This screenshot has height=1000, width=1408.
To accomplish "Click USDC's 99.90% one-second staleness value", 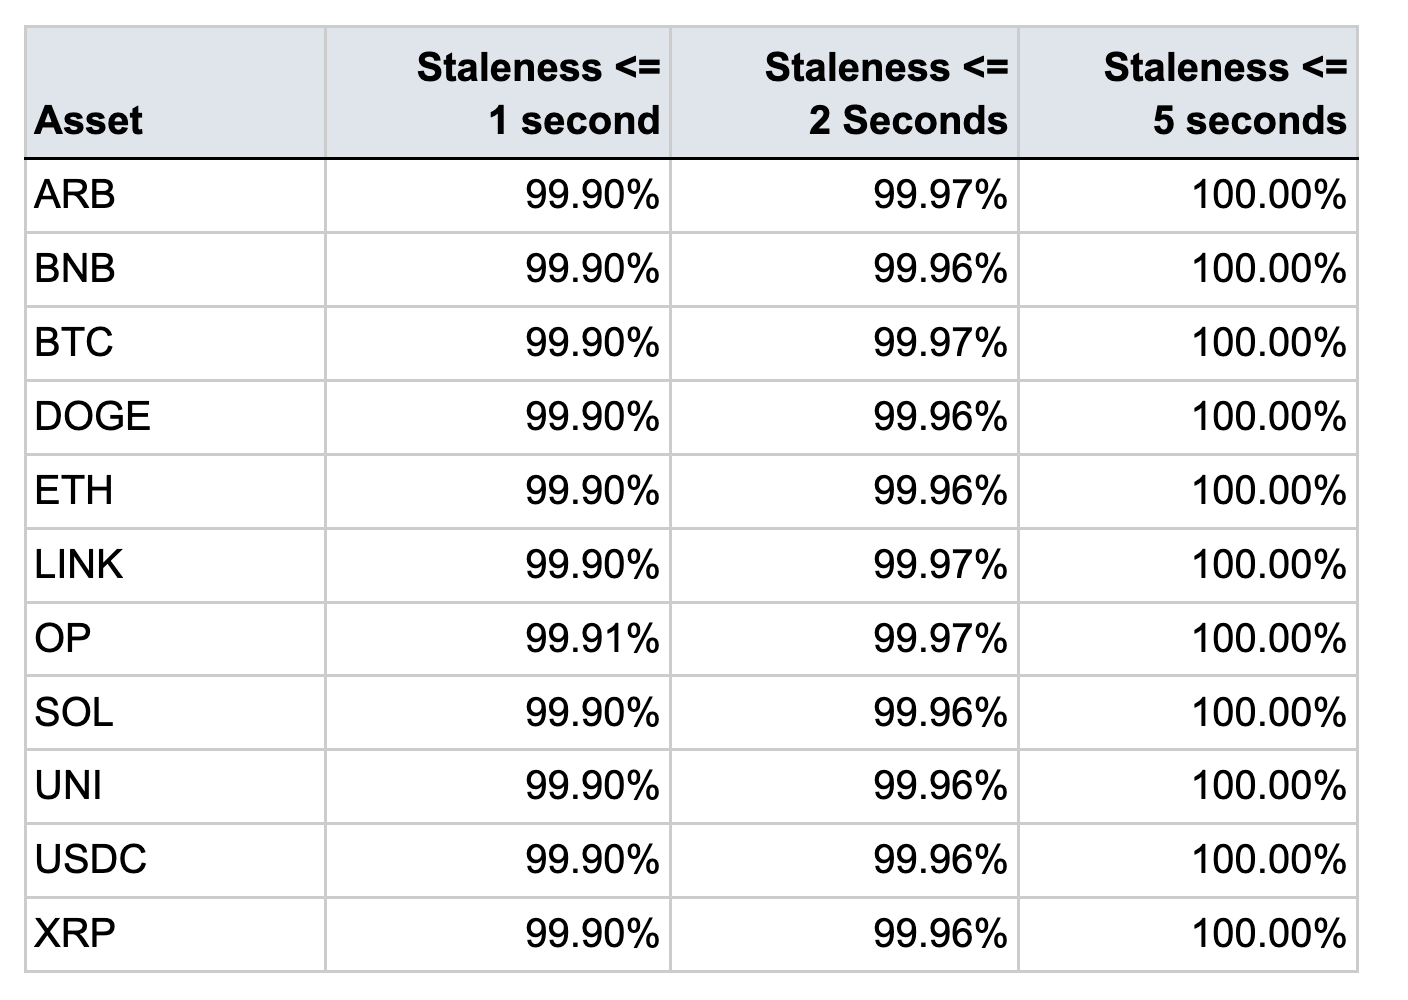I will coord(592,860).
